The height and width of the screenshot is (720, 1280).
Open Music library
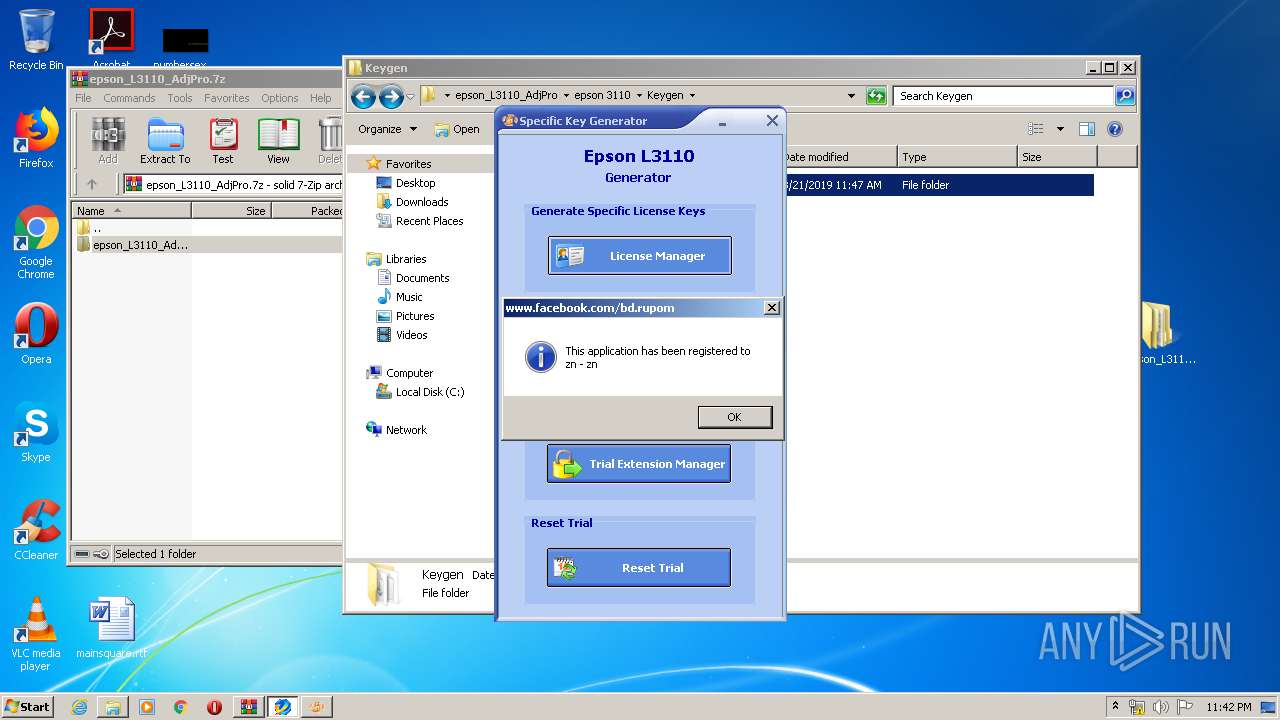pyautogui.click(x=409, y=297)
